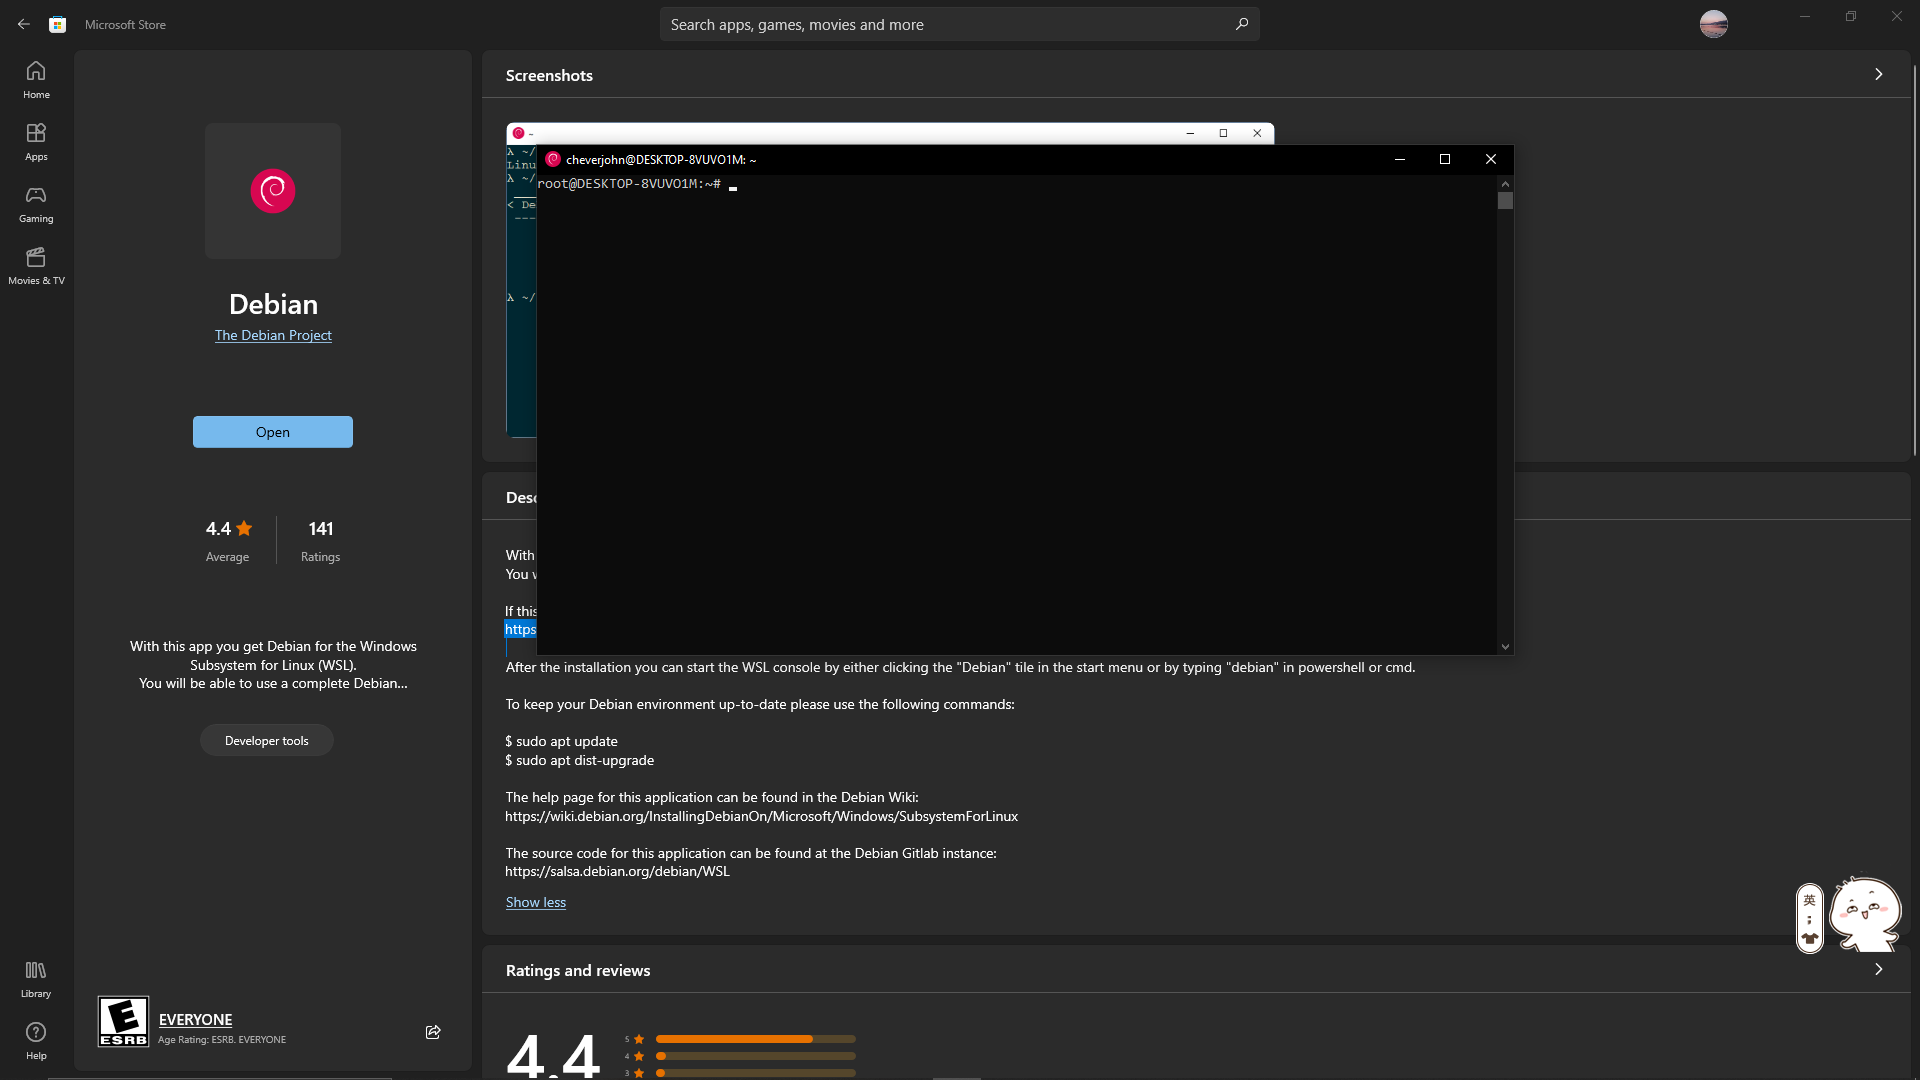Open the Apps section in sidebar
This screenshot has width=1920, height=1080.
pyautogui.click(x=36, y=142)
